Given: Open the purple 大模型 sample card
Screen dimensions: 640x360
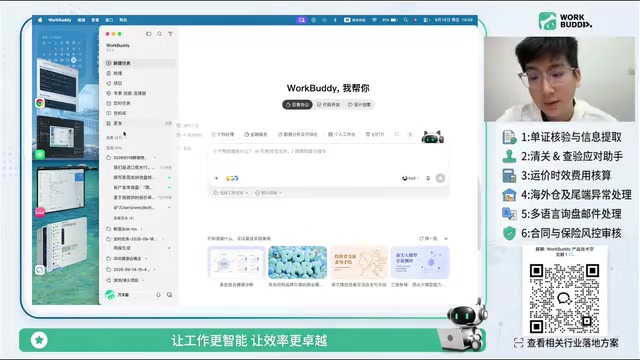Looking at the screenshot, I should click(420, 262).
